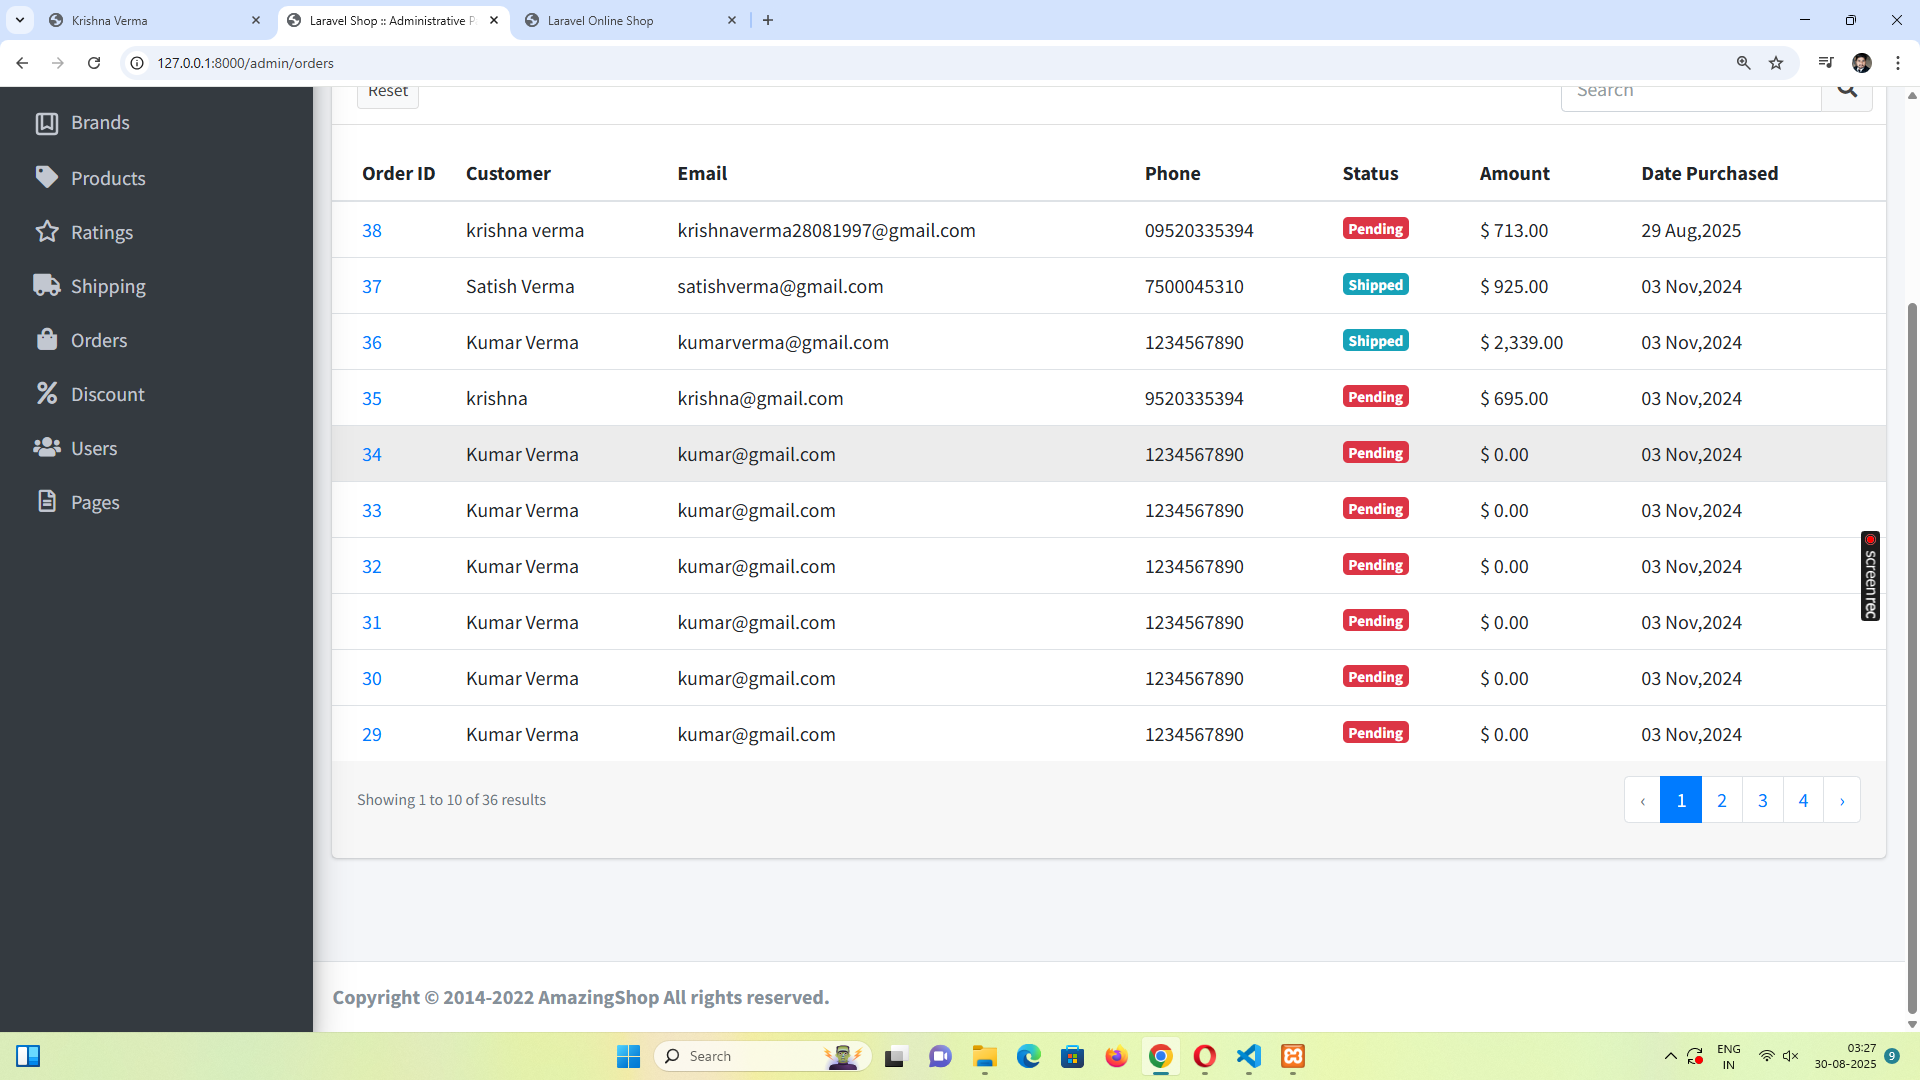The width and height of the screenshot is (1920, 1080).
Task: Launch Microsoft Edge from taskbar
Action: tap(1029, 1056)
